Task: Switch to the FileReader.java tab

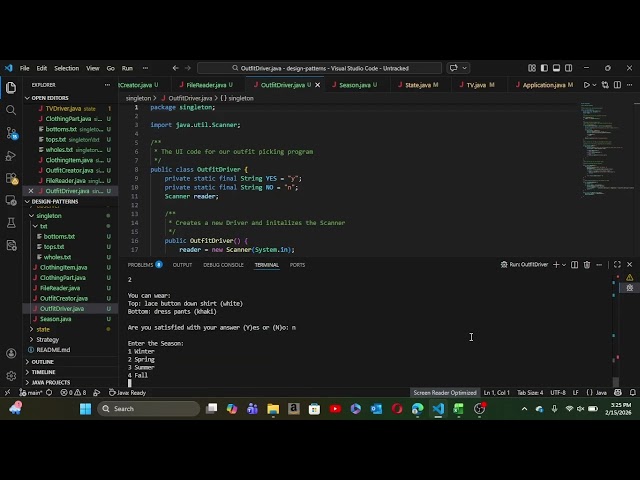Action: [206, 85]
